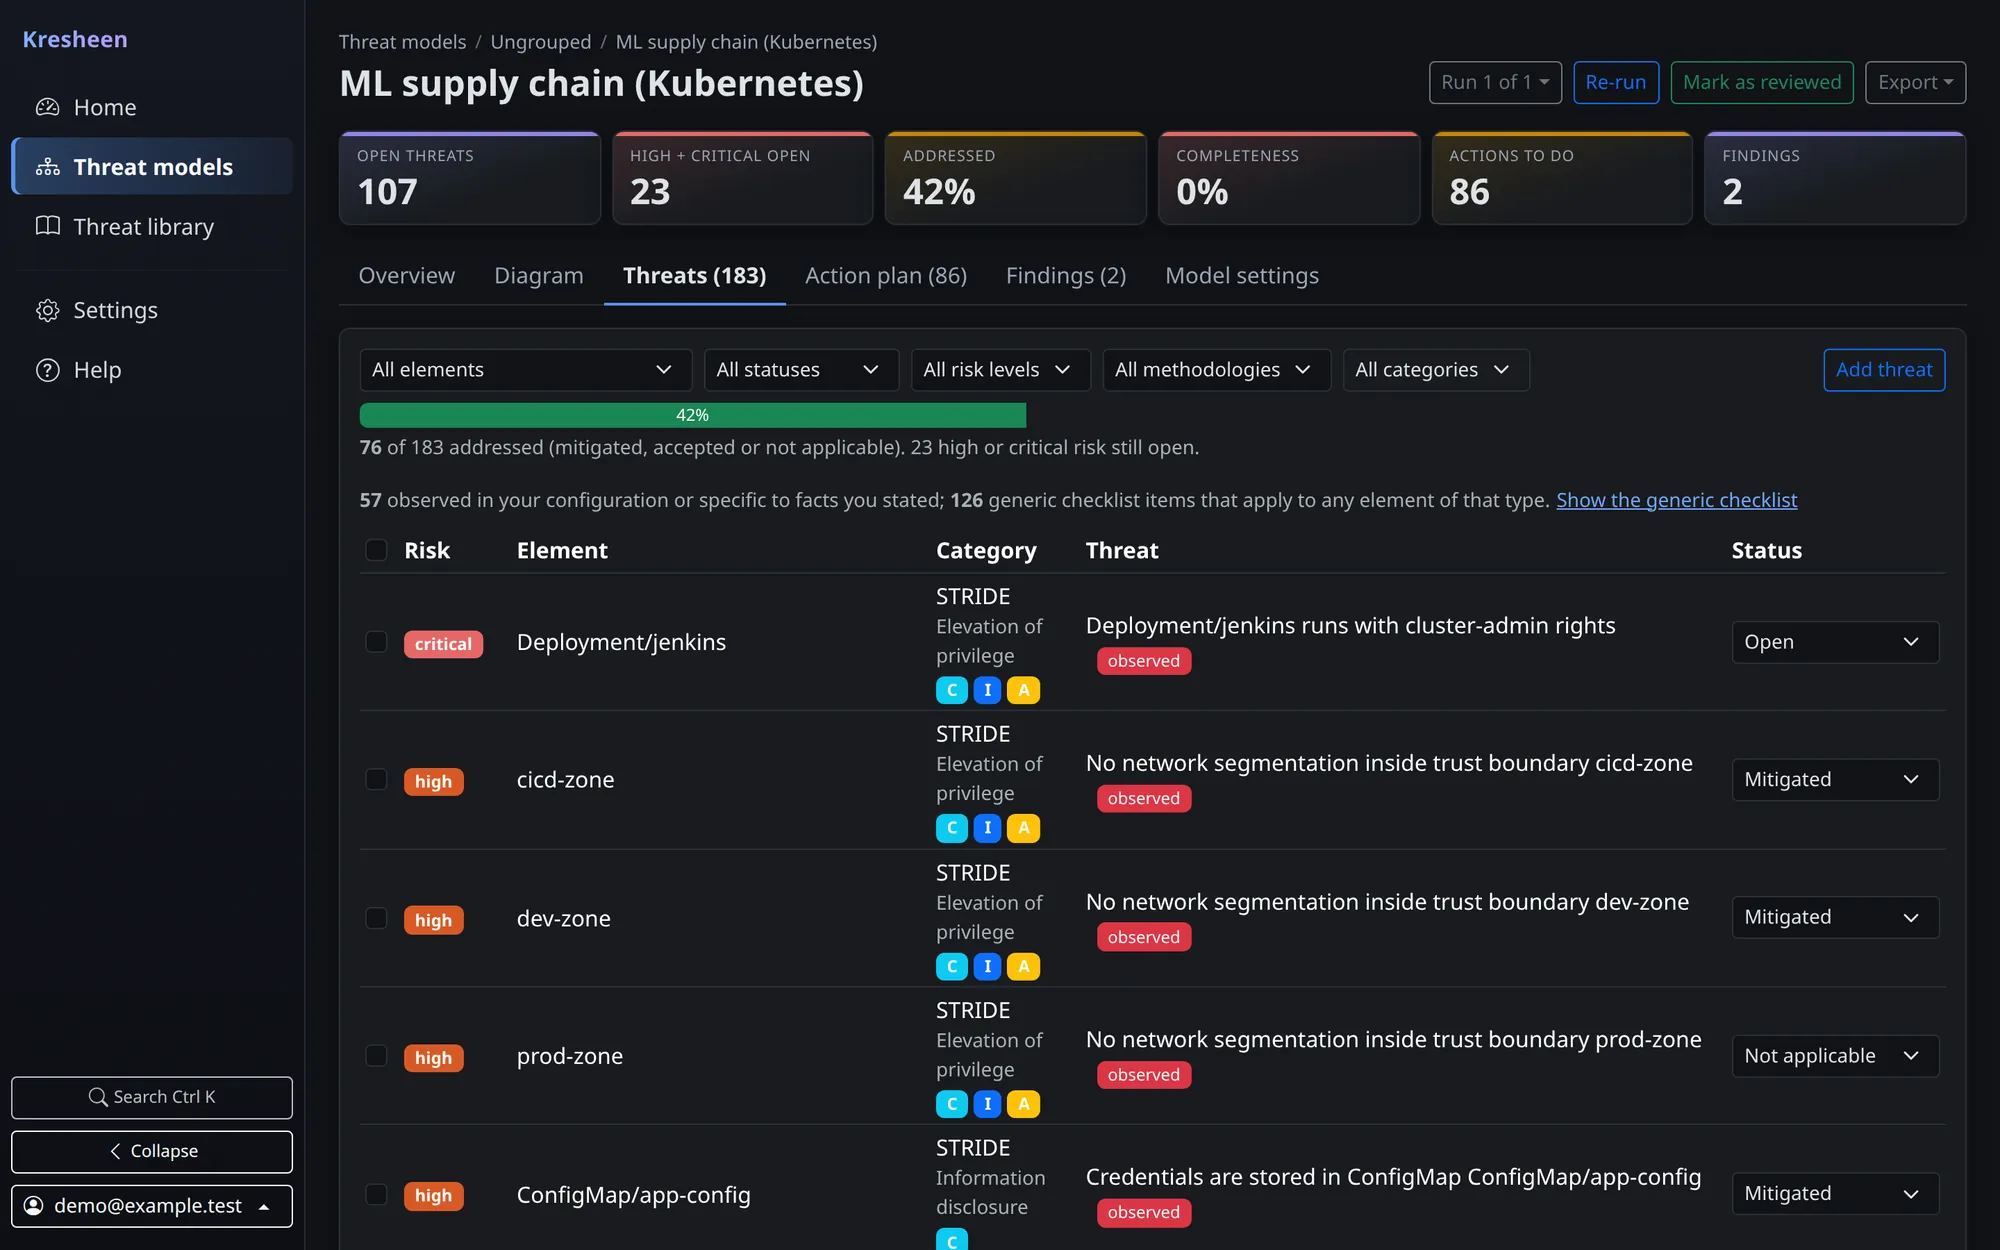Click the search magnifier icon
The height and width of the screenshot is (1250, 2000).
point(98,1097)
